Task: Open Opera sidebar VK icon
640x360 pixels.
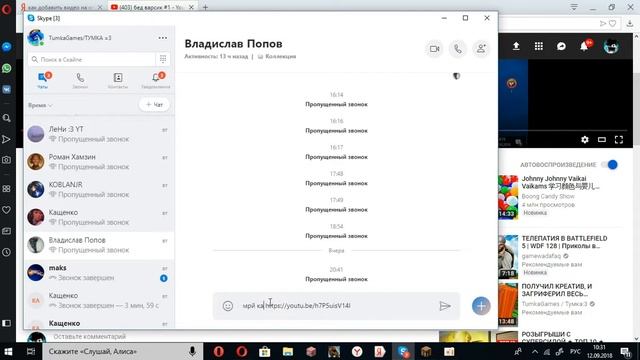Action: coord(7,89)
